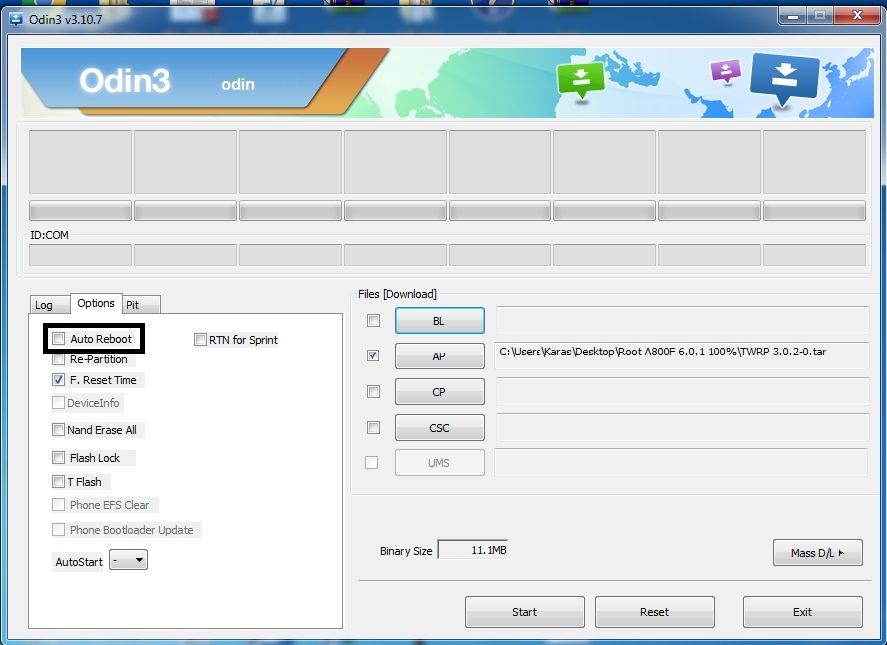Click the Odin3 title bar app icon
887x645 pixels.
[x=16, y=20]
